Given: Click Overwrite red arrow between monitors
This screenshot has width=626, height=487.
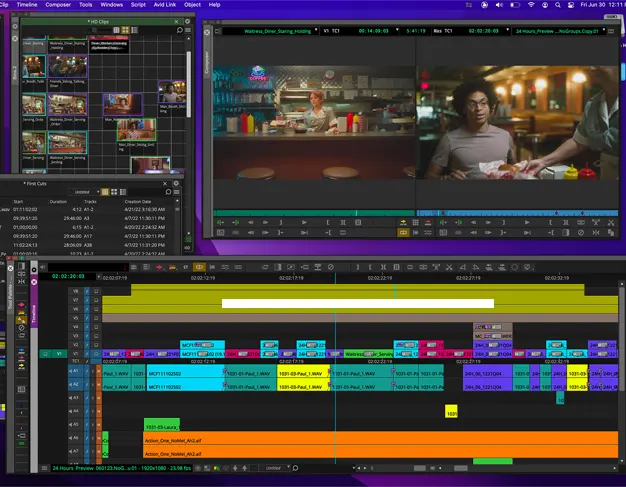Looking at the screenshot, I should [x=428, y=222].
